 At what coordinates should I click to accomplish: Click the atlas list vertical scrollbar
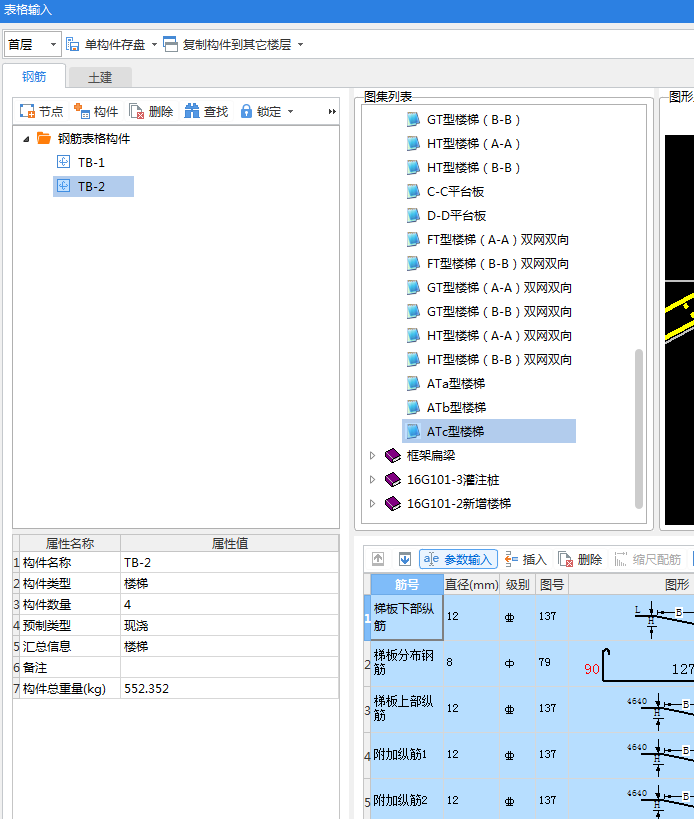pyautogui.click(x=639, y=428)
